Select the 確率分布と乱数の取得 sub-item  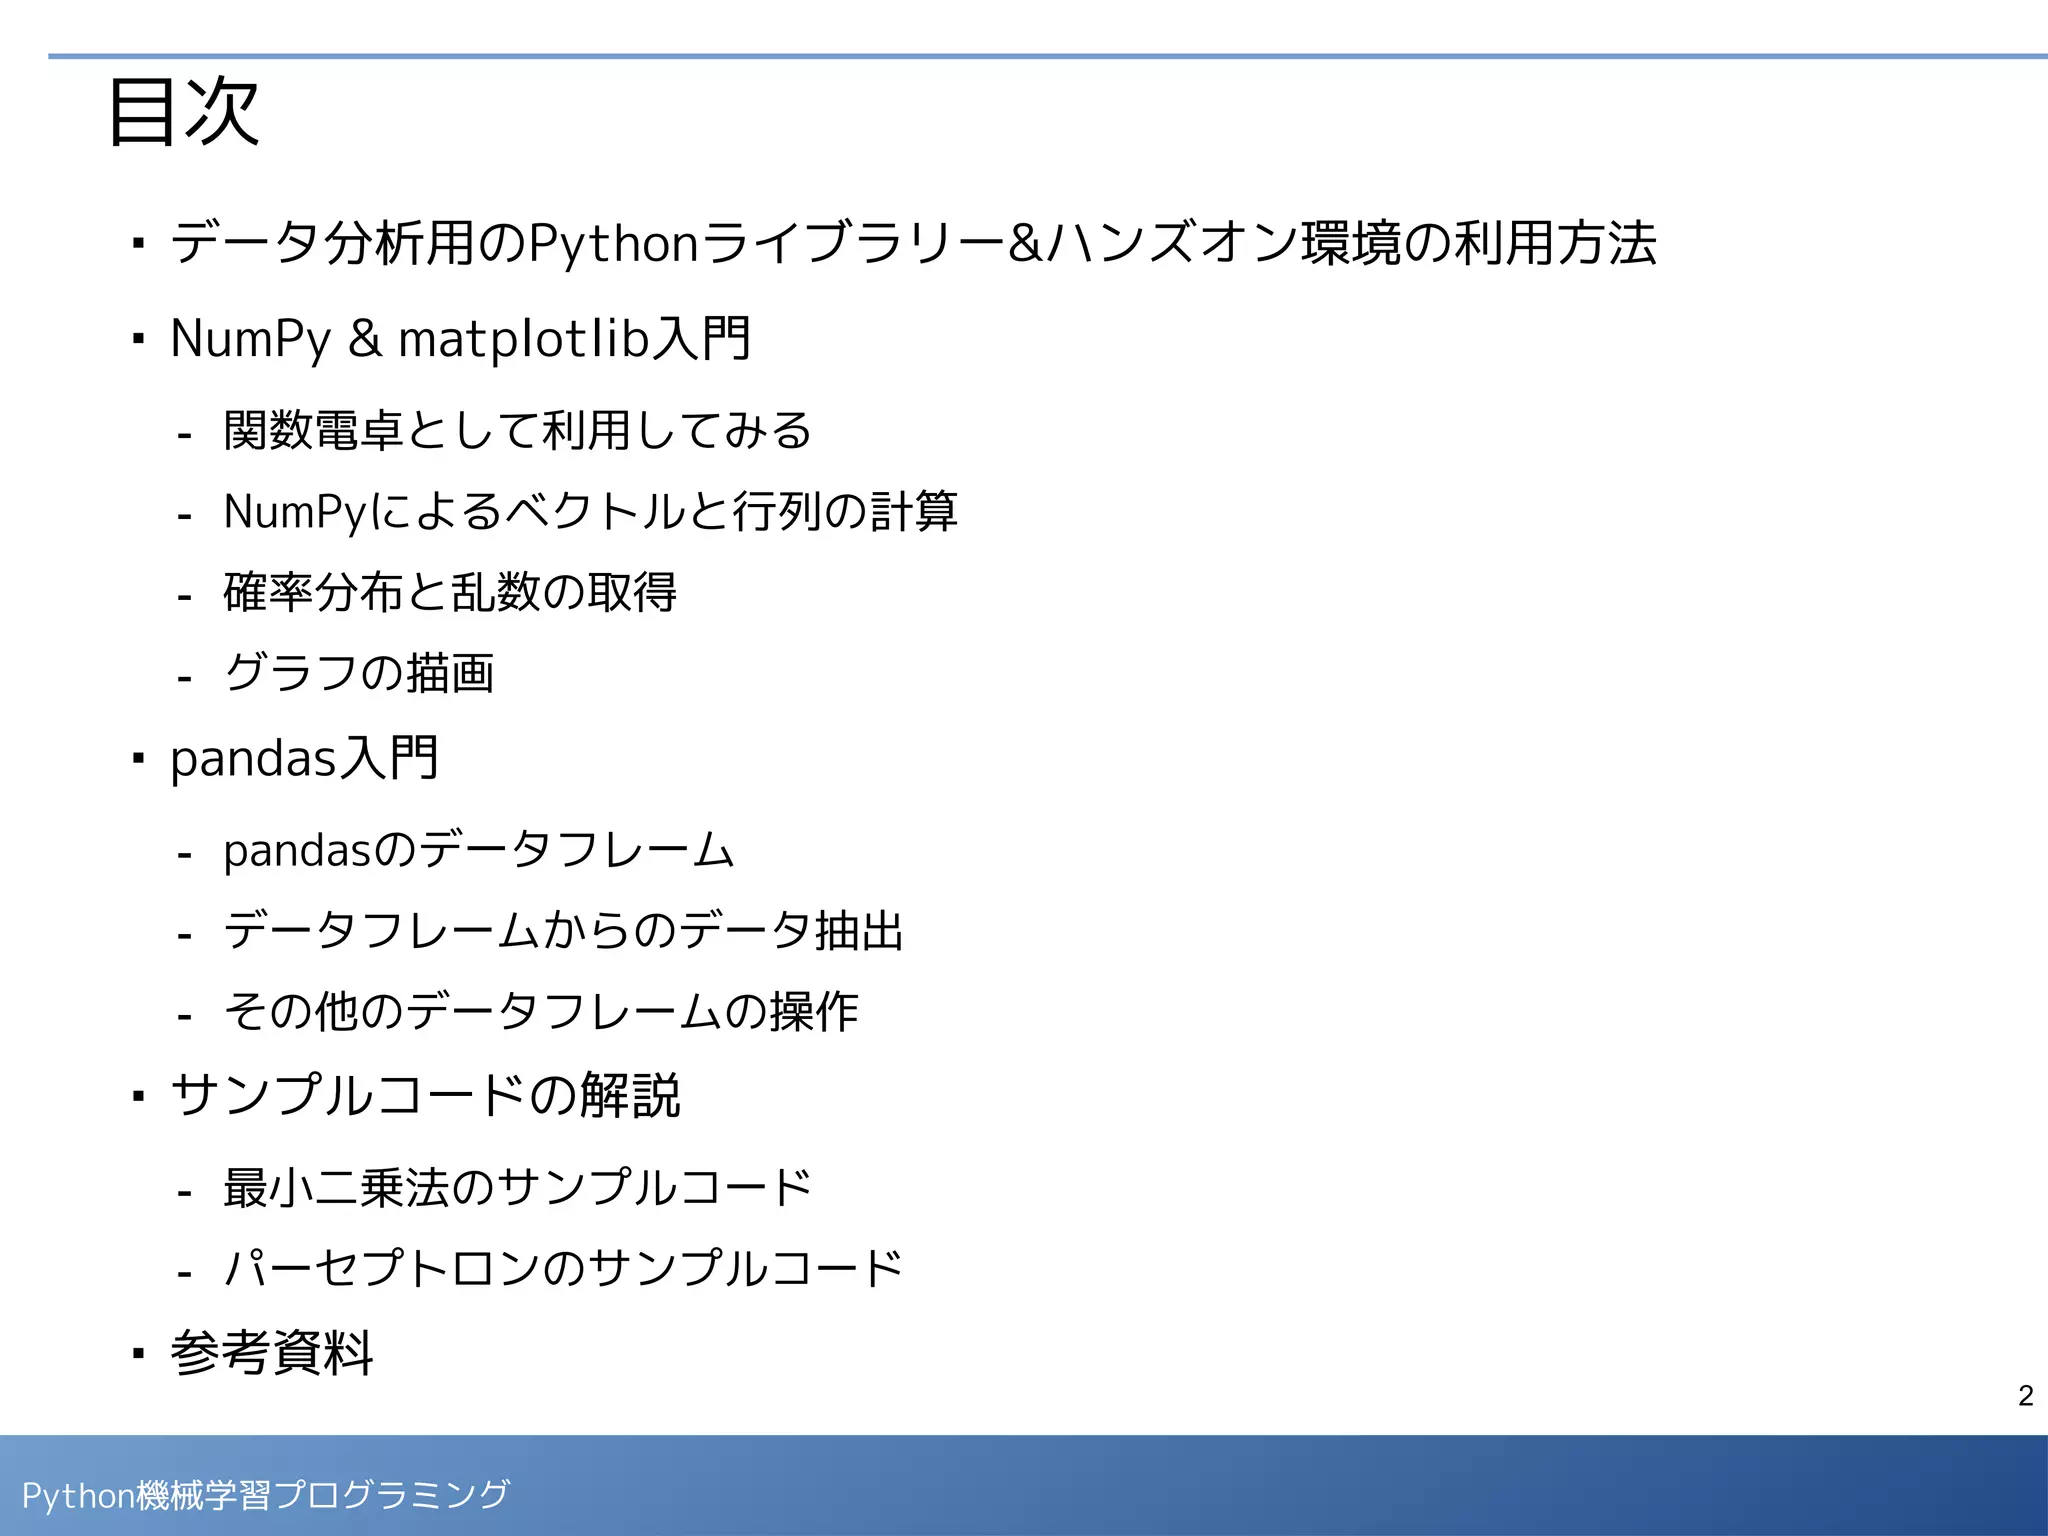click(450, 592)
